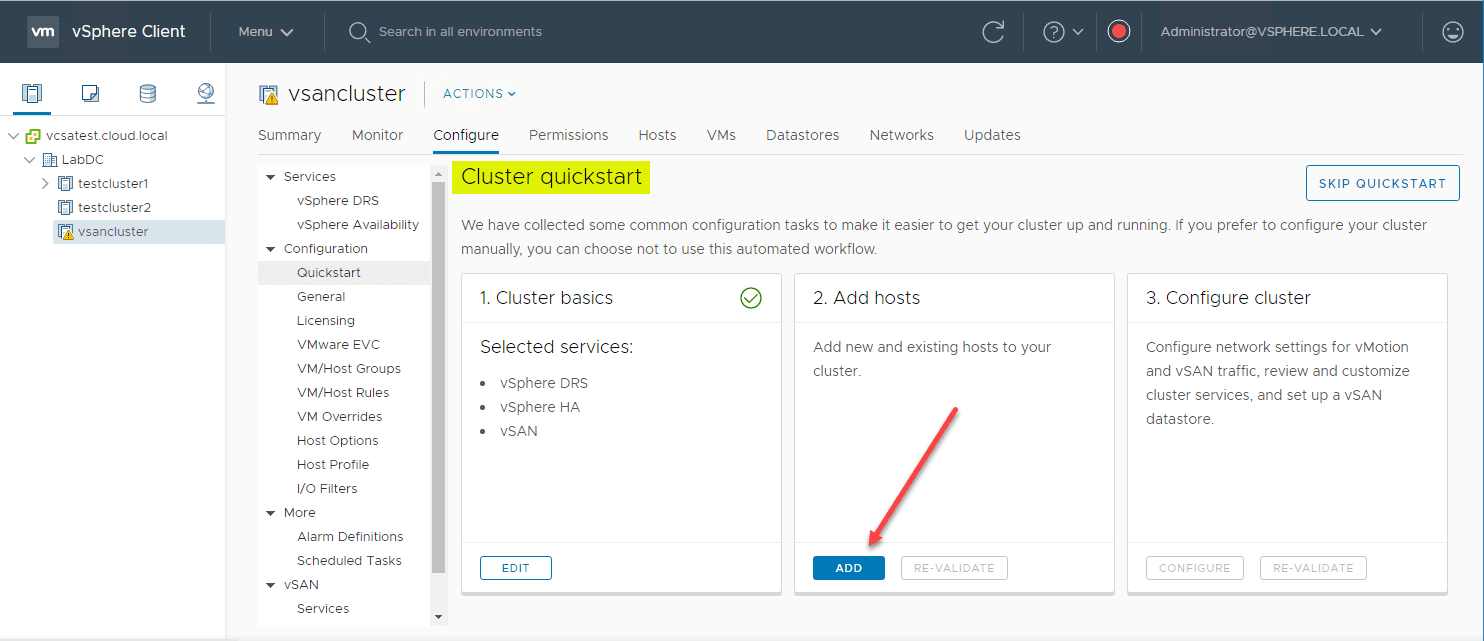Open the Networking view icon

pyautogui.click(x=206, y=94)
